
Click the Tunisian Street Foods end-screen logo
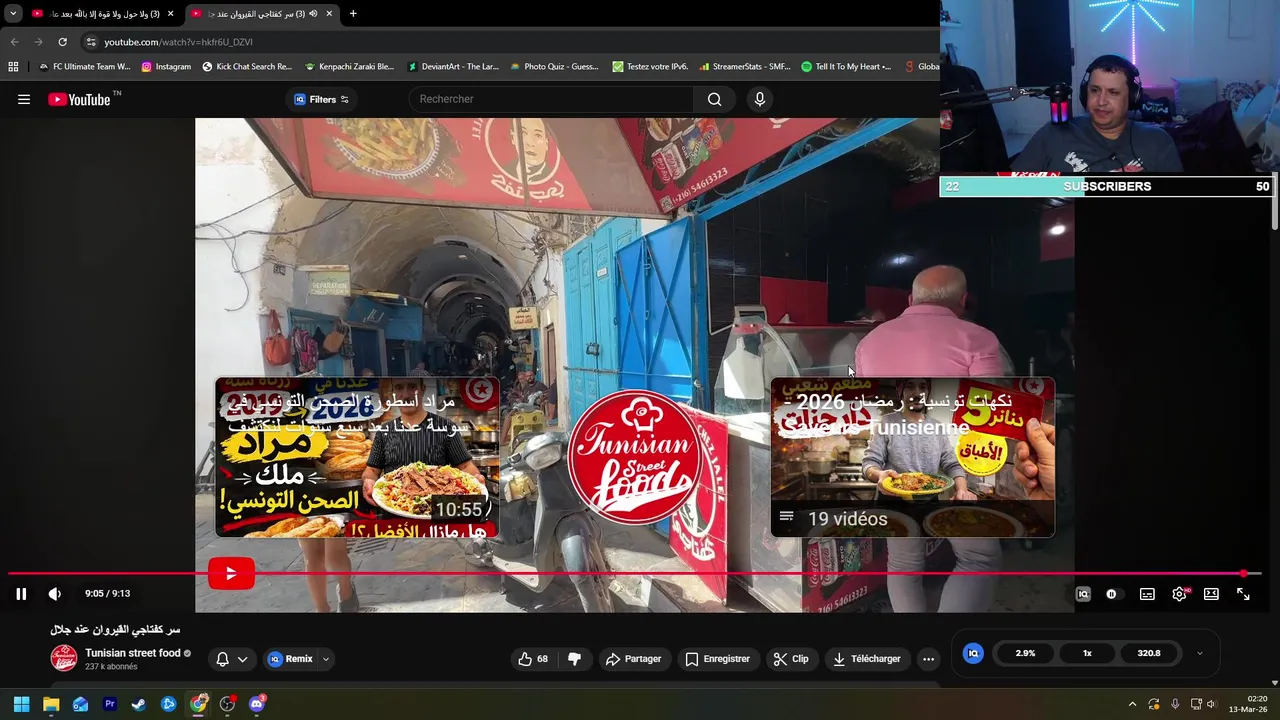point(634,457)
